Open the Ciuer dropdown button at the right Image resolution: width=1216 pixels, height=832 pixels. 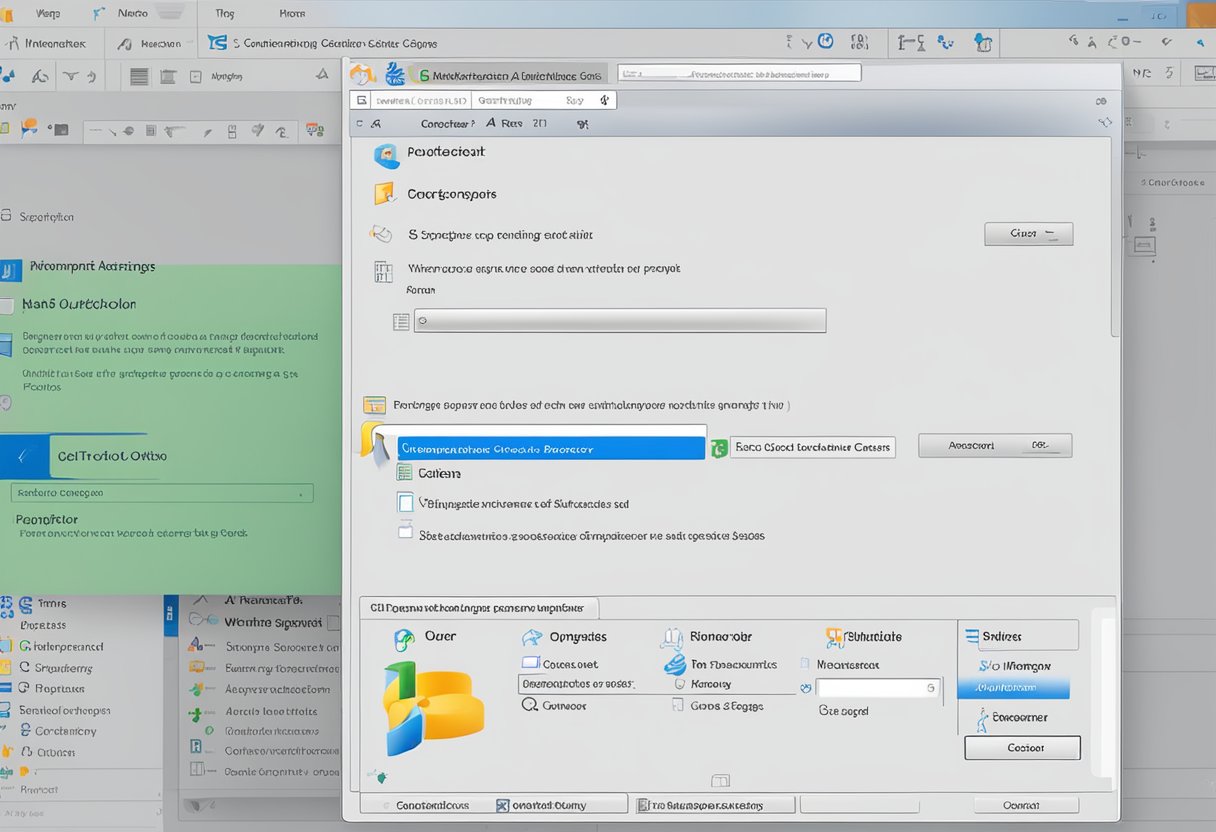tap(1028, 234)
